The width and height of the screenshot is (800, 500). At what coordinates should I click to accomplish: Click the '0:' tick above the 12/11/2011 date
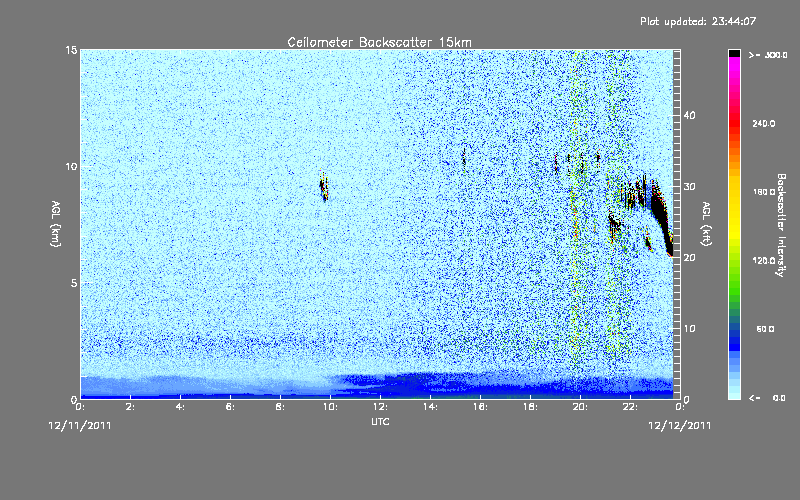[80, 407]
